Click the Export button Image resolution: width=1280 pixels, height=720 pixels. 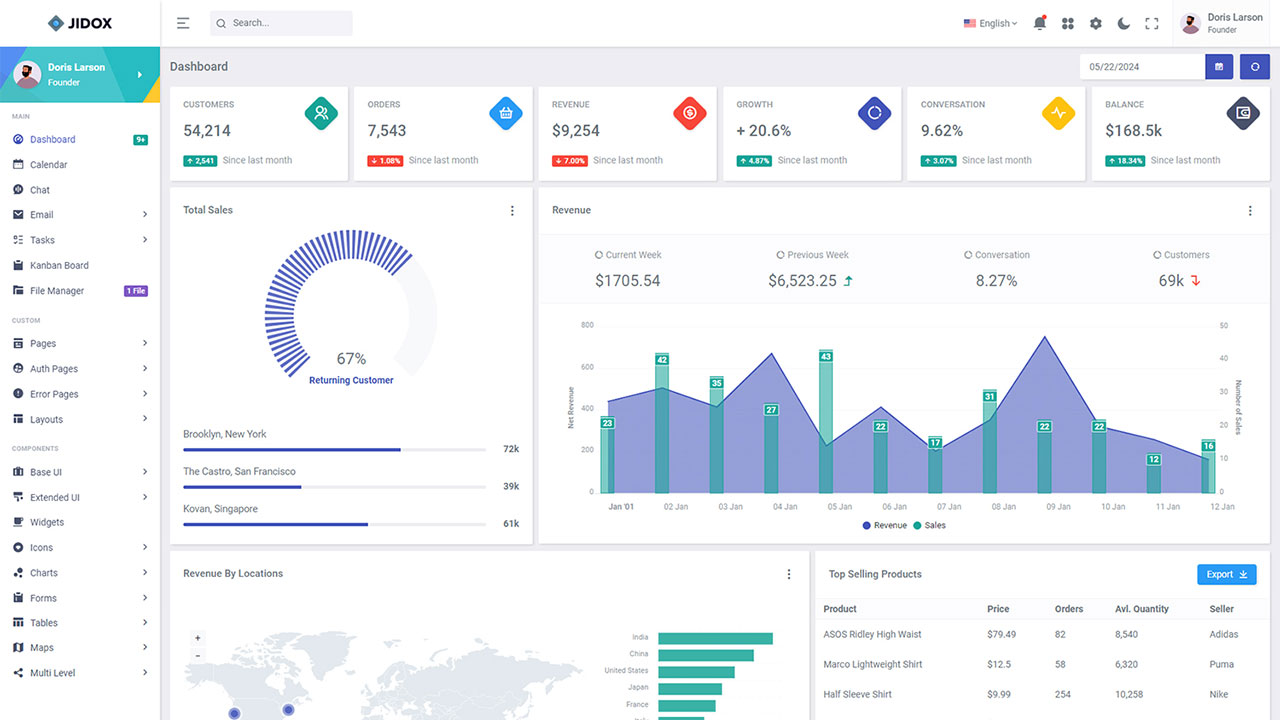coord(1227,574)
